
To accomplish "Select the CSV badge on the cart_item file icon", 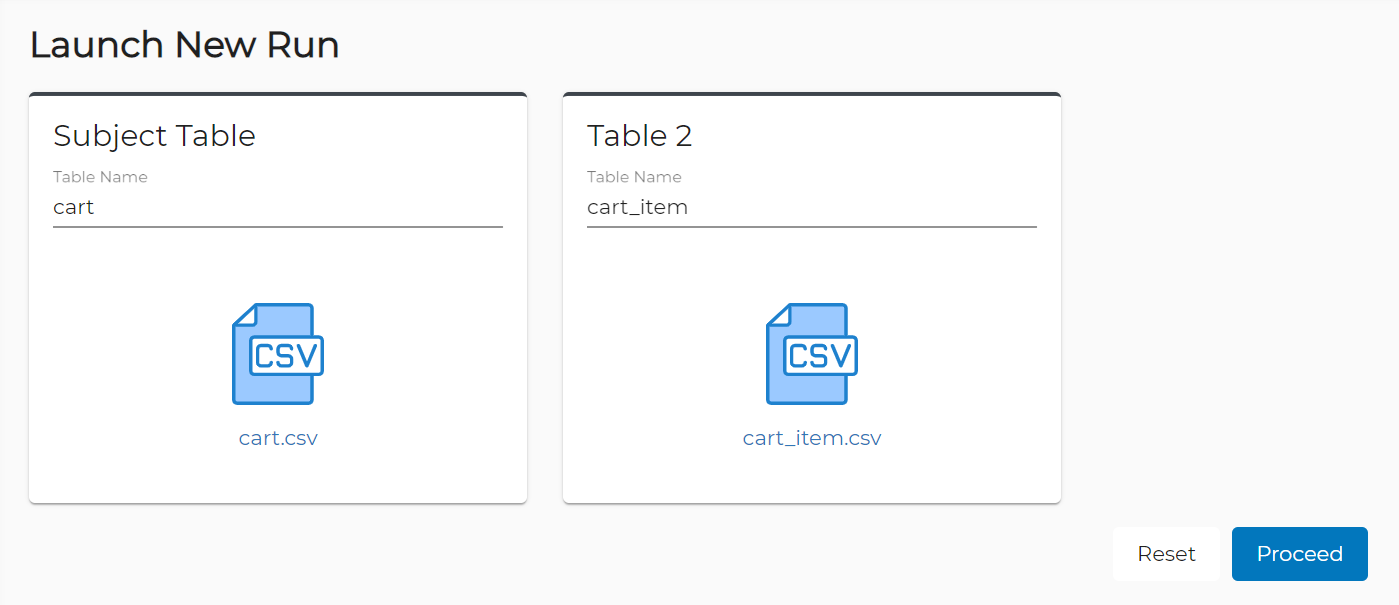I will click(820, 355).
